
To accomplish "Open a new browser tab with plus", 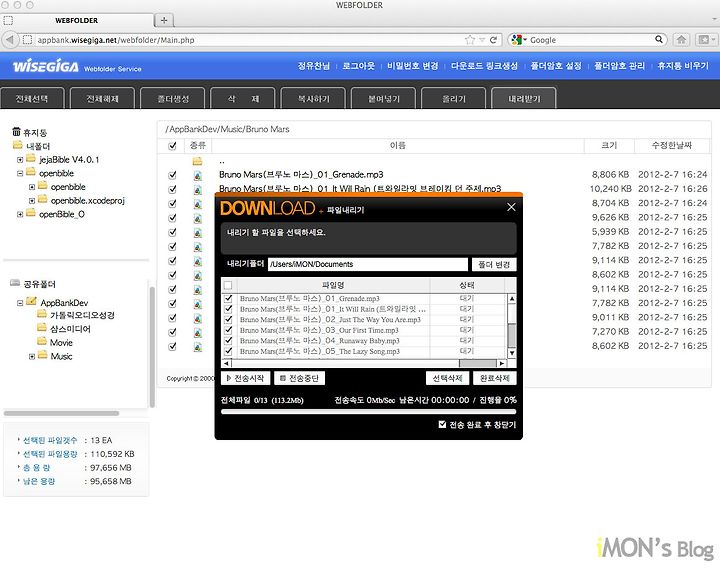I will 164,20.
